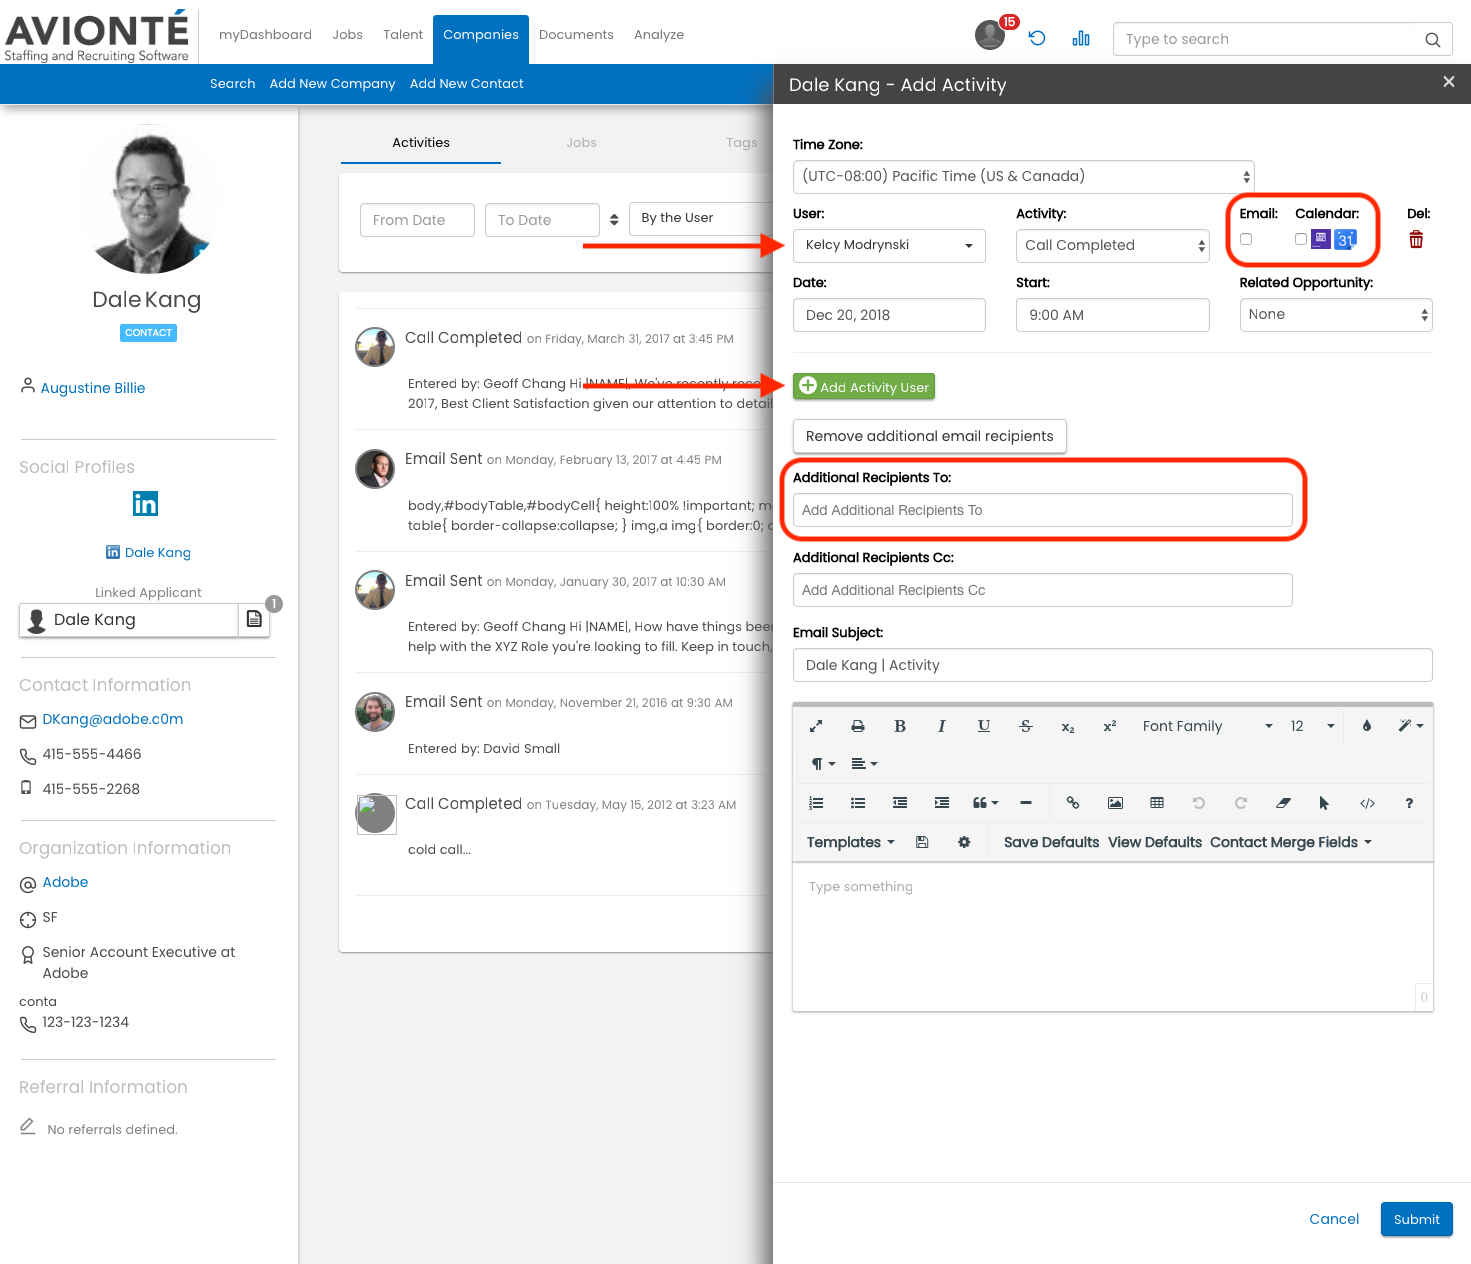The width and height of the screenshot is (1471, 1264).
Task: Click the red trash delete icon
Action: (x=1416, y=240)
